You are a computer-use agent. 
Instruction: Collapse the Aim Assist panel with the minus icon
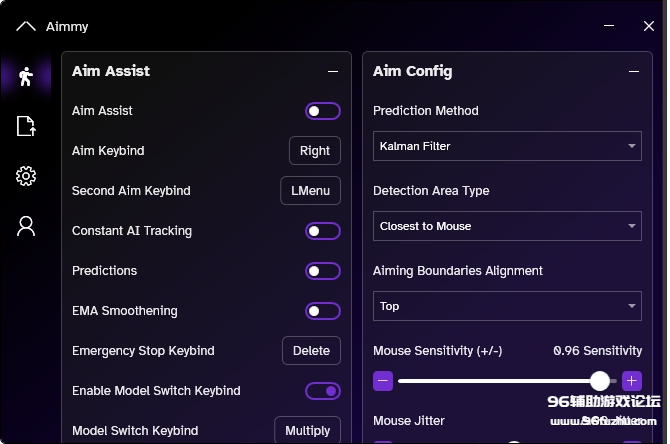(x=333, y=72)
